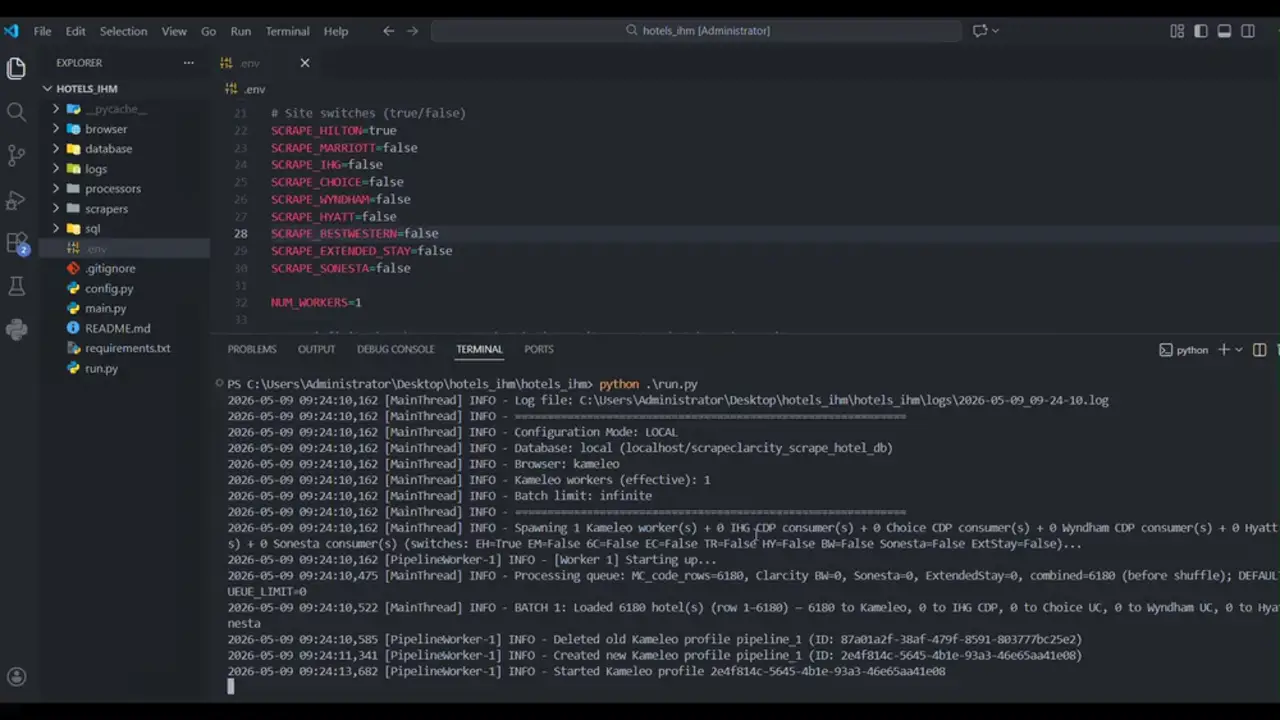
Task: Open the Selection menu
Action: click(x=123, y=31)
